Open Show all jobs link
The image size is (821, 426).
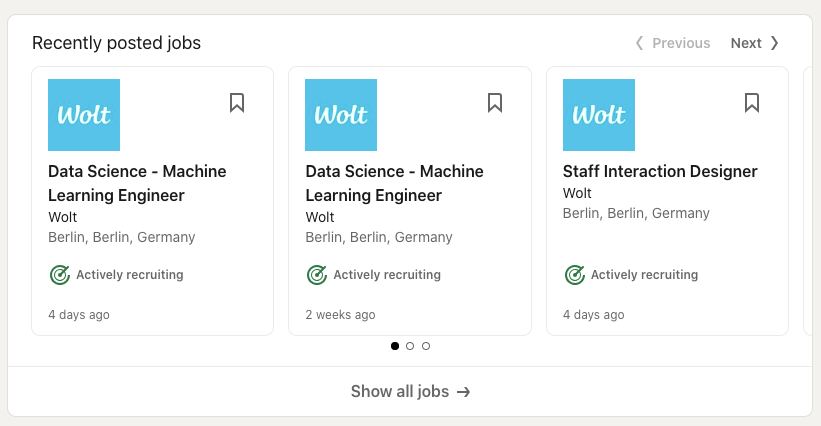tap(410, 391)
